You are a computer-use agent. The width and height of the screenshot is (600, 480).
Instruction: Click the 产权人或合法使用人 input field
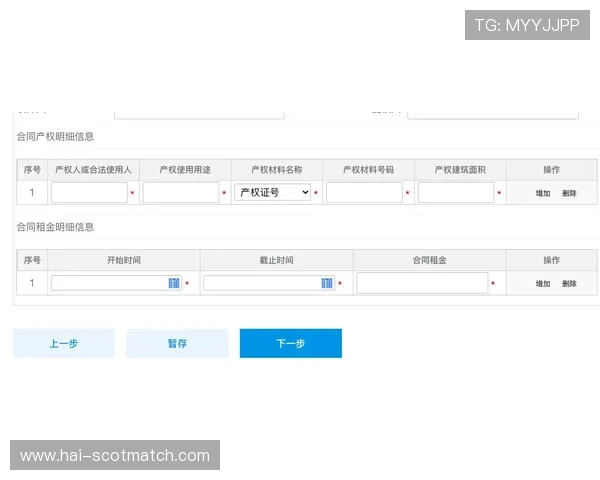[x=89, y=192]
